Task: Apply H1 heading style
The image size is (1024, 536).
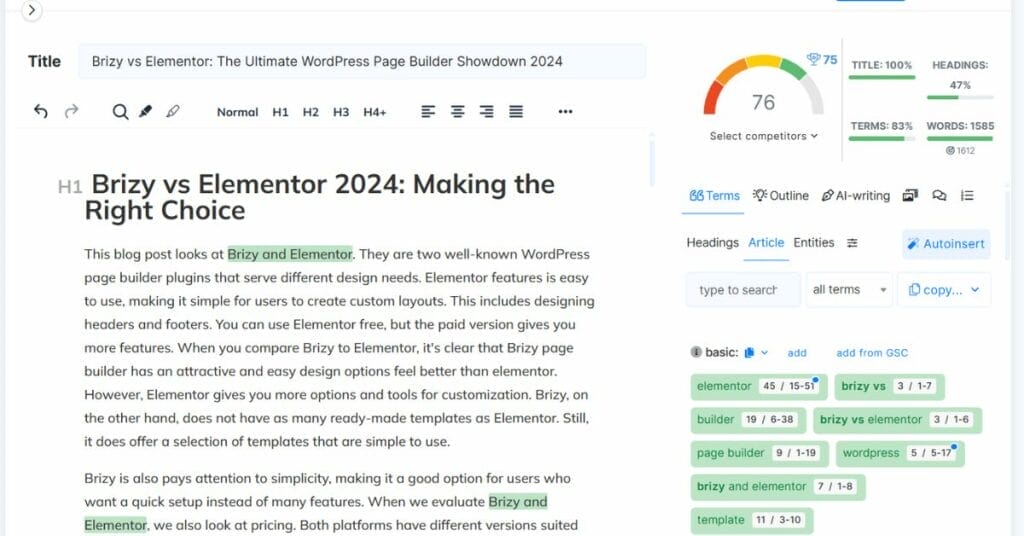Action: (280, 112)
